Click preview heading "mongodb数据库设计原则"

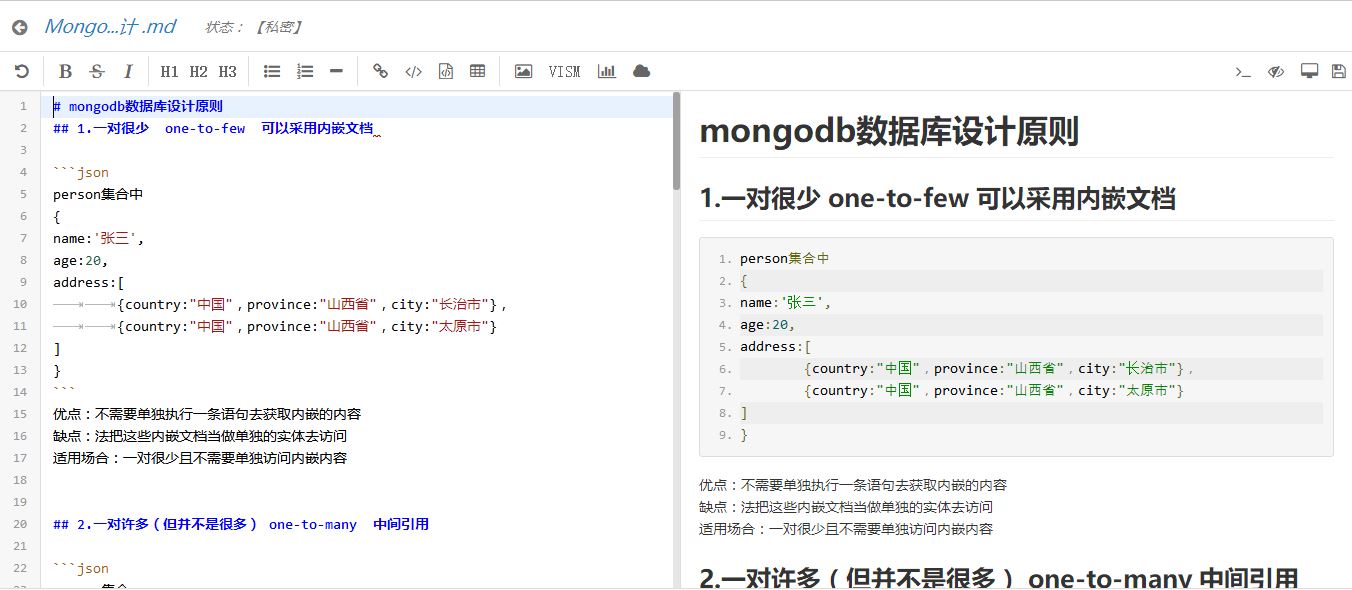pos(889,132)
